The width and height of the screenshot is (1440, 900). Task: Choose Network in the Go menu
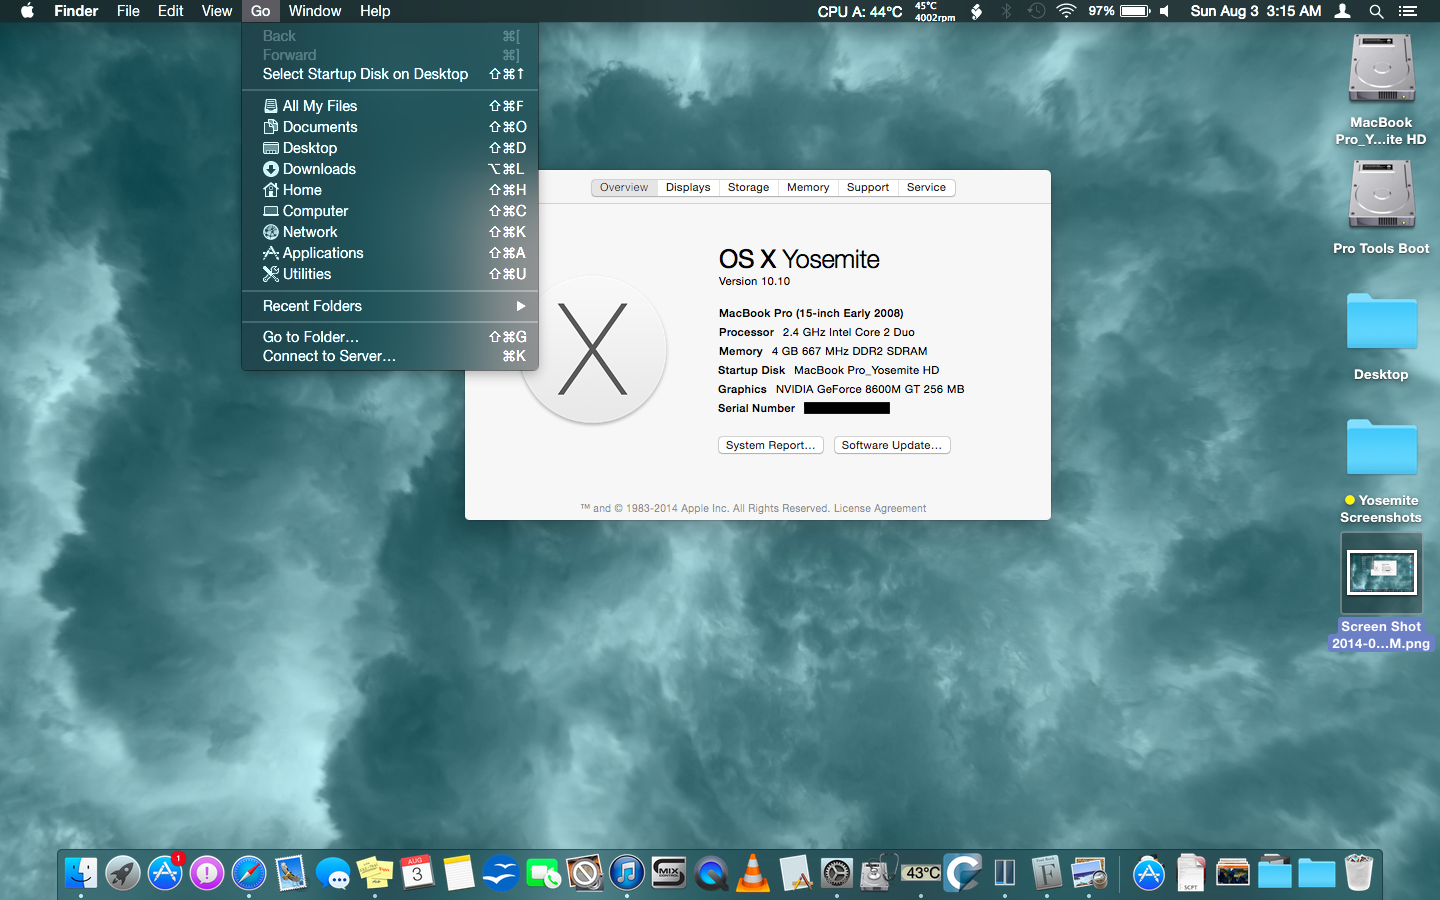[390, 232]
